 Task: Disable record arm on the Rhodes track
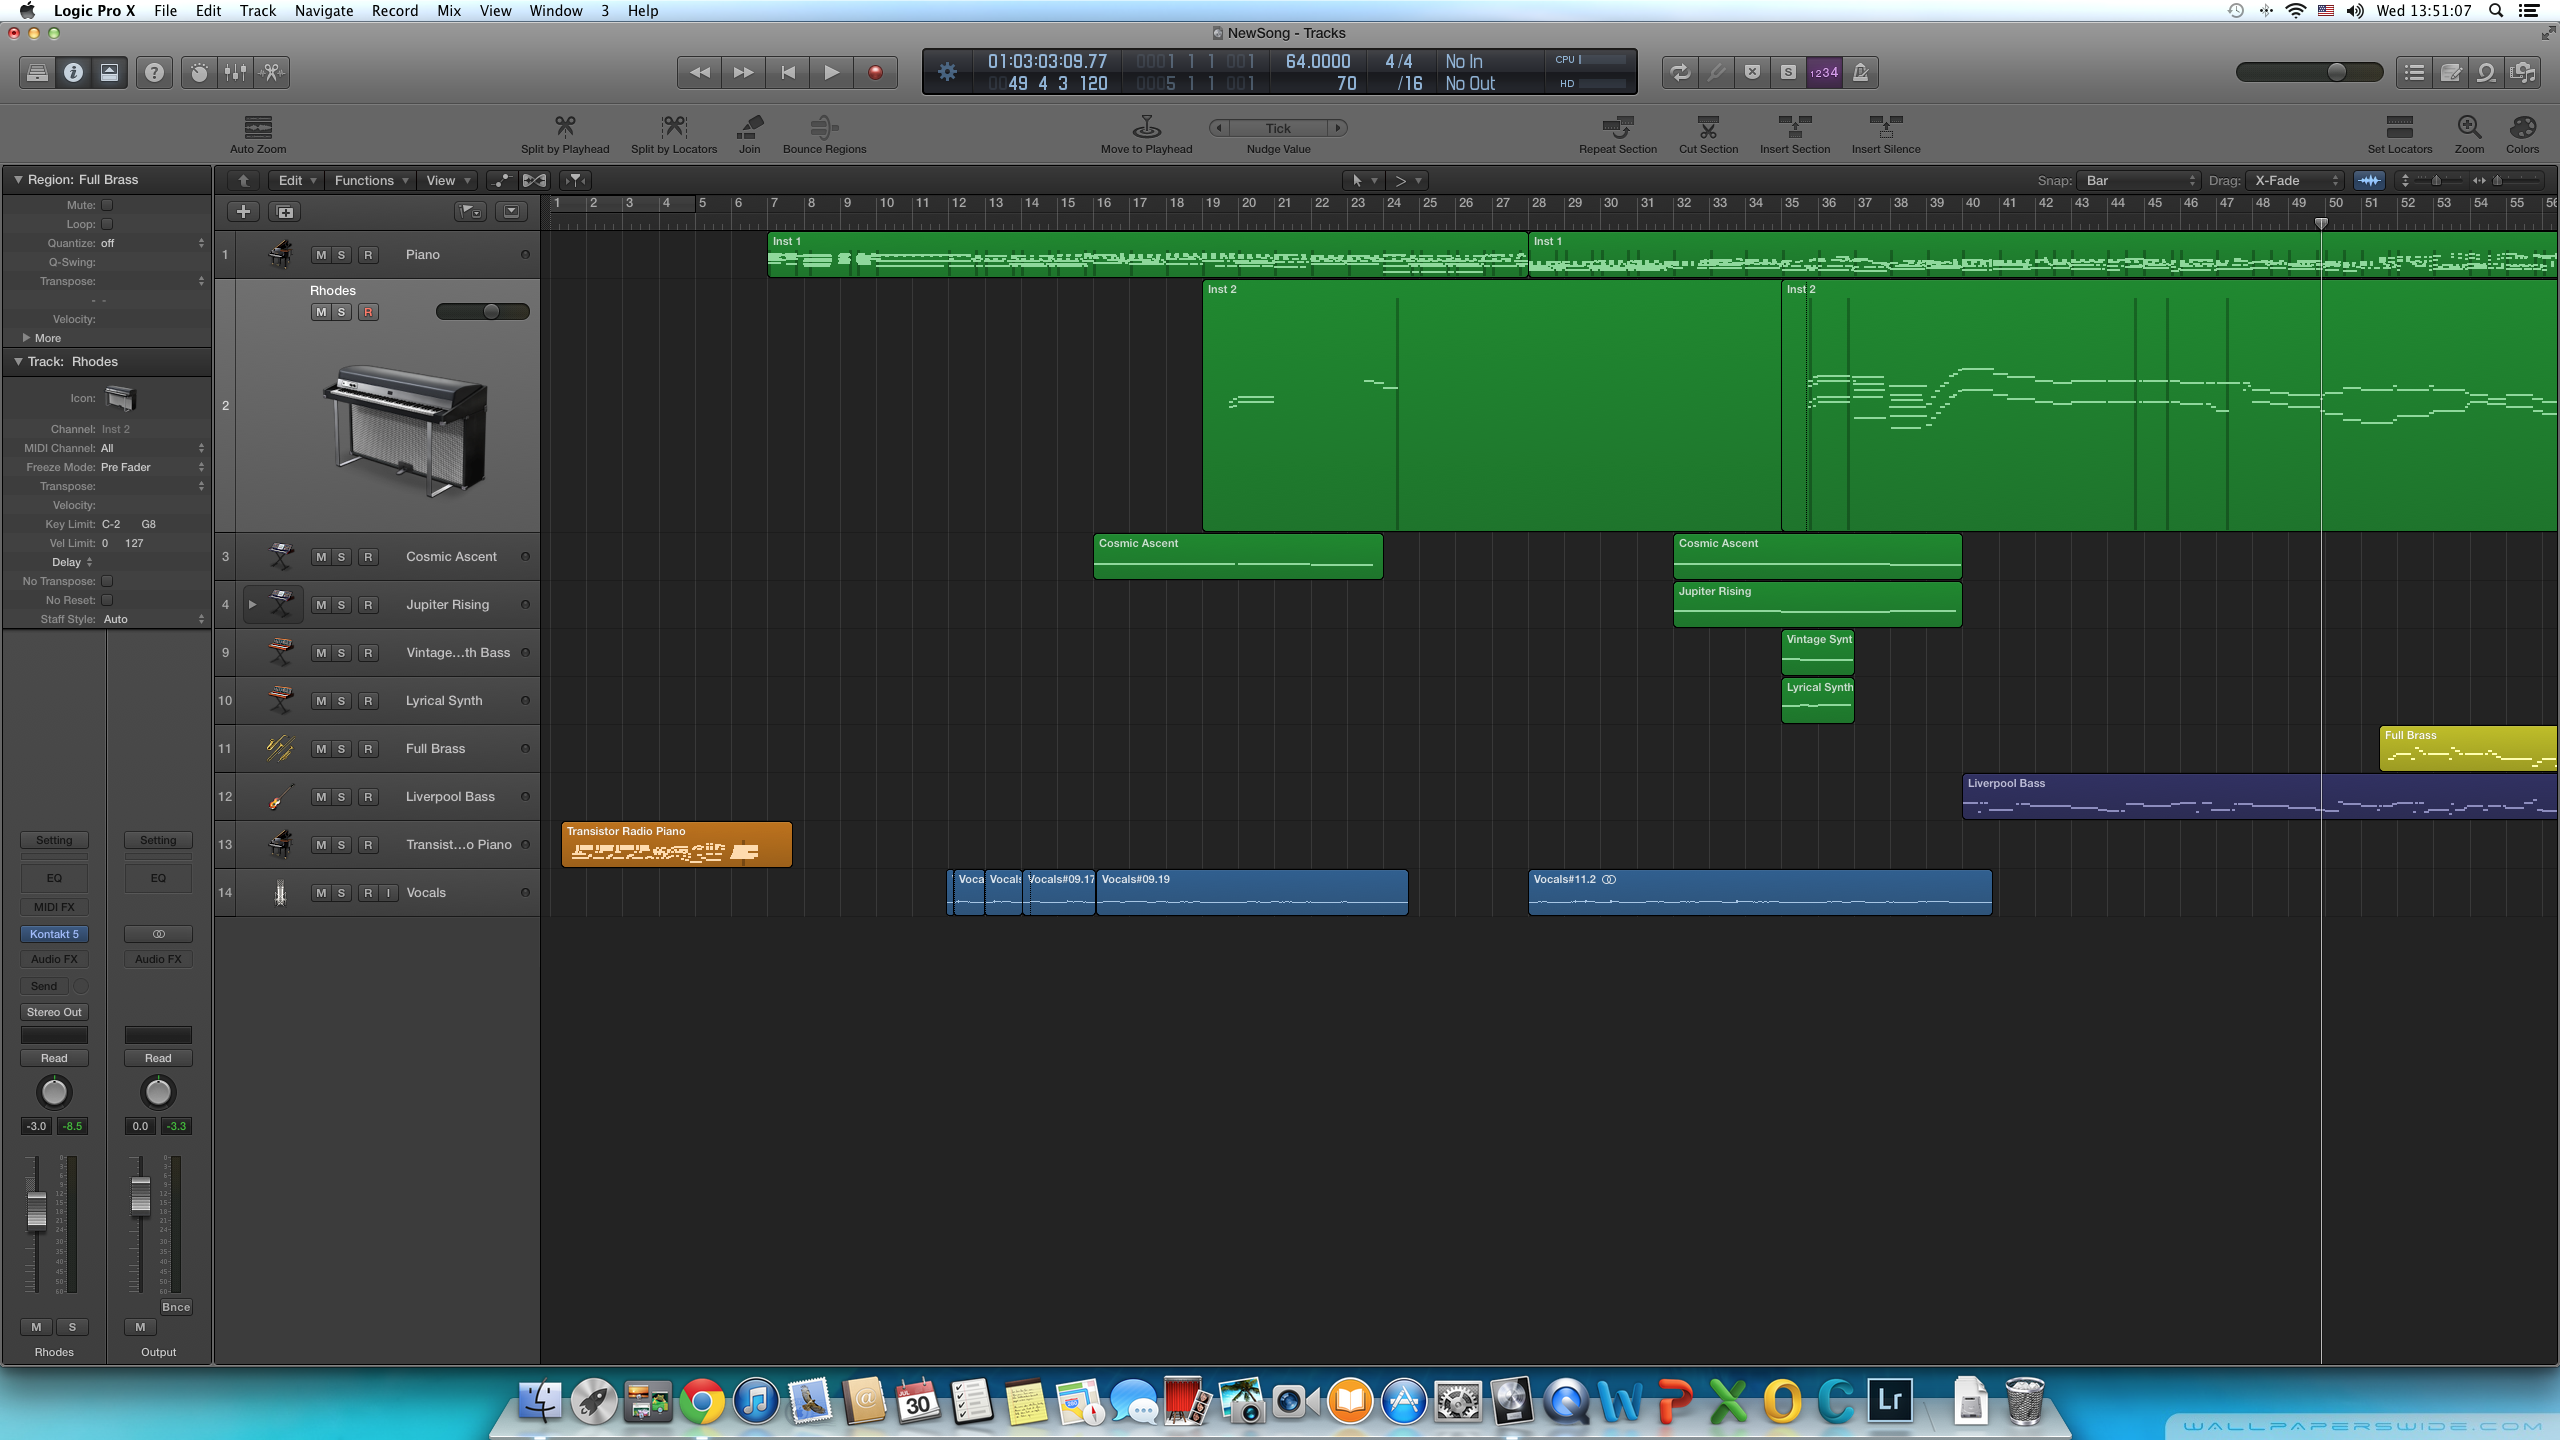tap(368, 312)
